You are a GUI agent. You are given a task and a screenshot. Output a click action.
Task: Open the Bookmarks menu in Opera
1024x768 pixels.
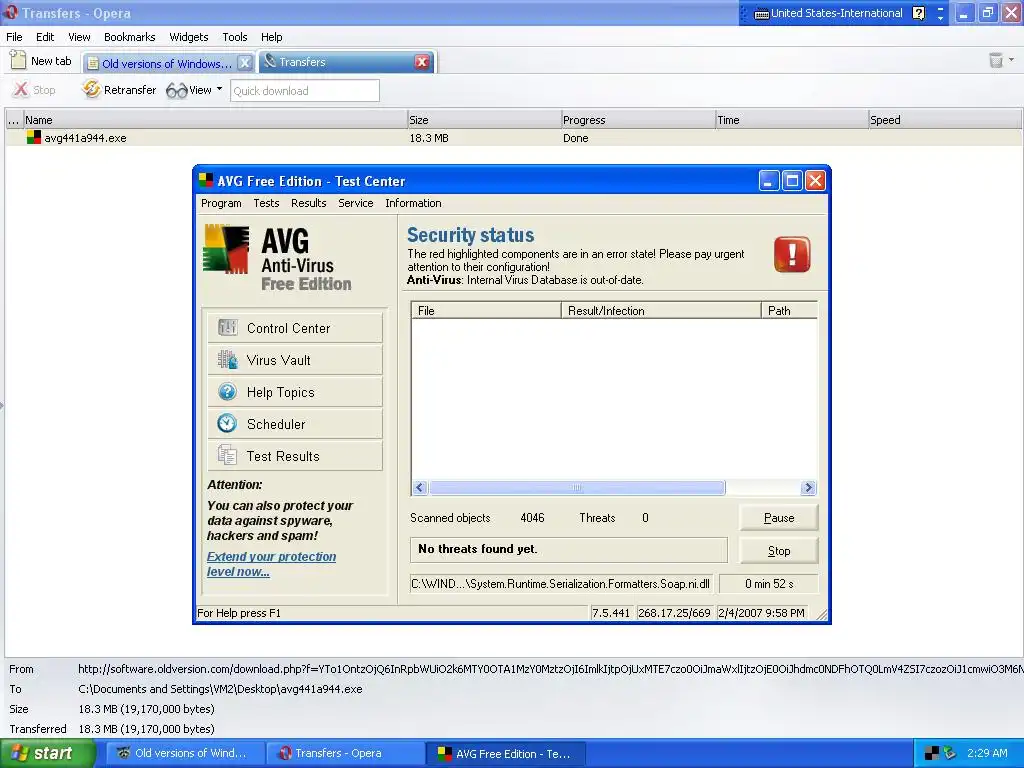129,37
